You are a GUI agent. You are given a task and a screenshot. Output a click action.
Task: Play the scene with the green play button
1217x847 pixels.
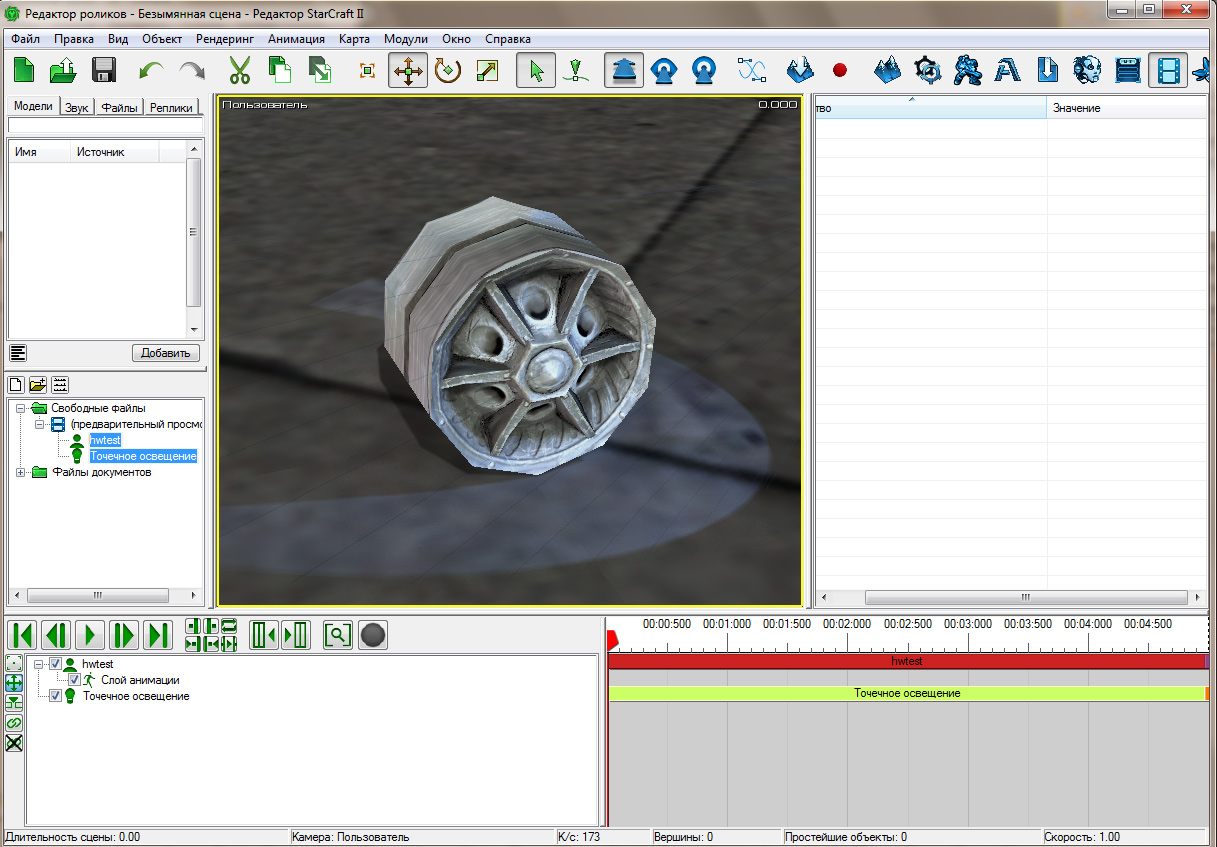(x=90, y=635)
